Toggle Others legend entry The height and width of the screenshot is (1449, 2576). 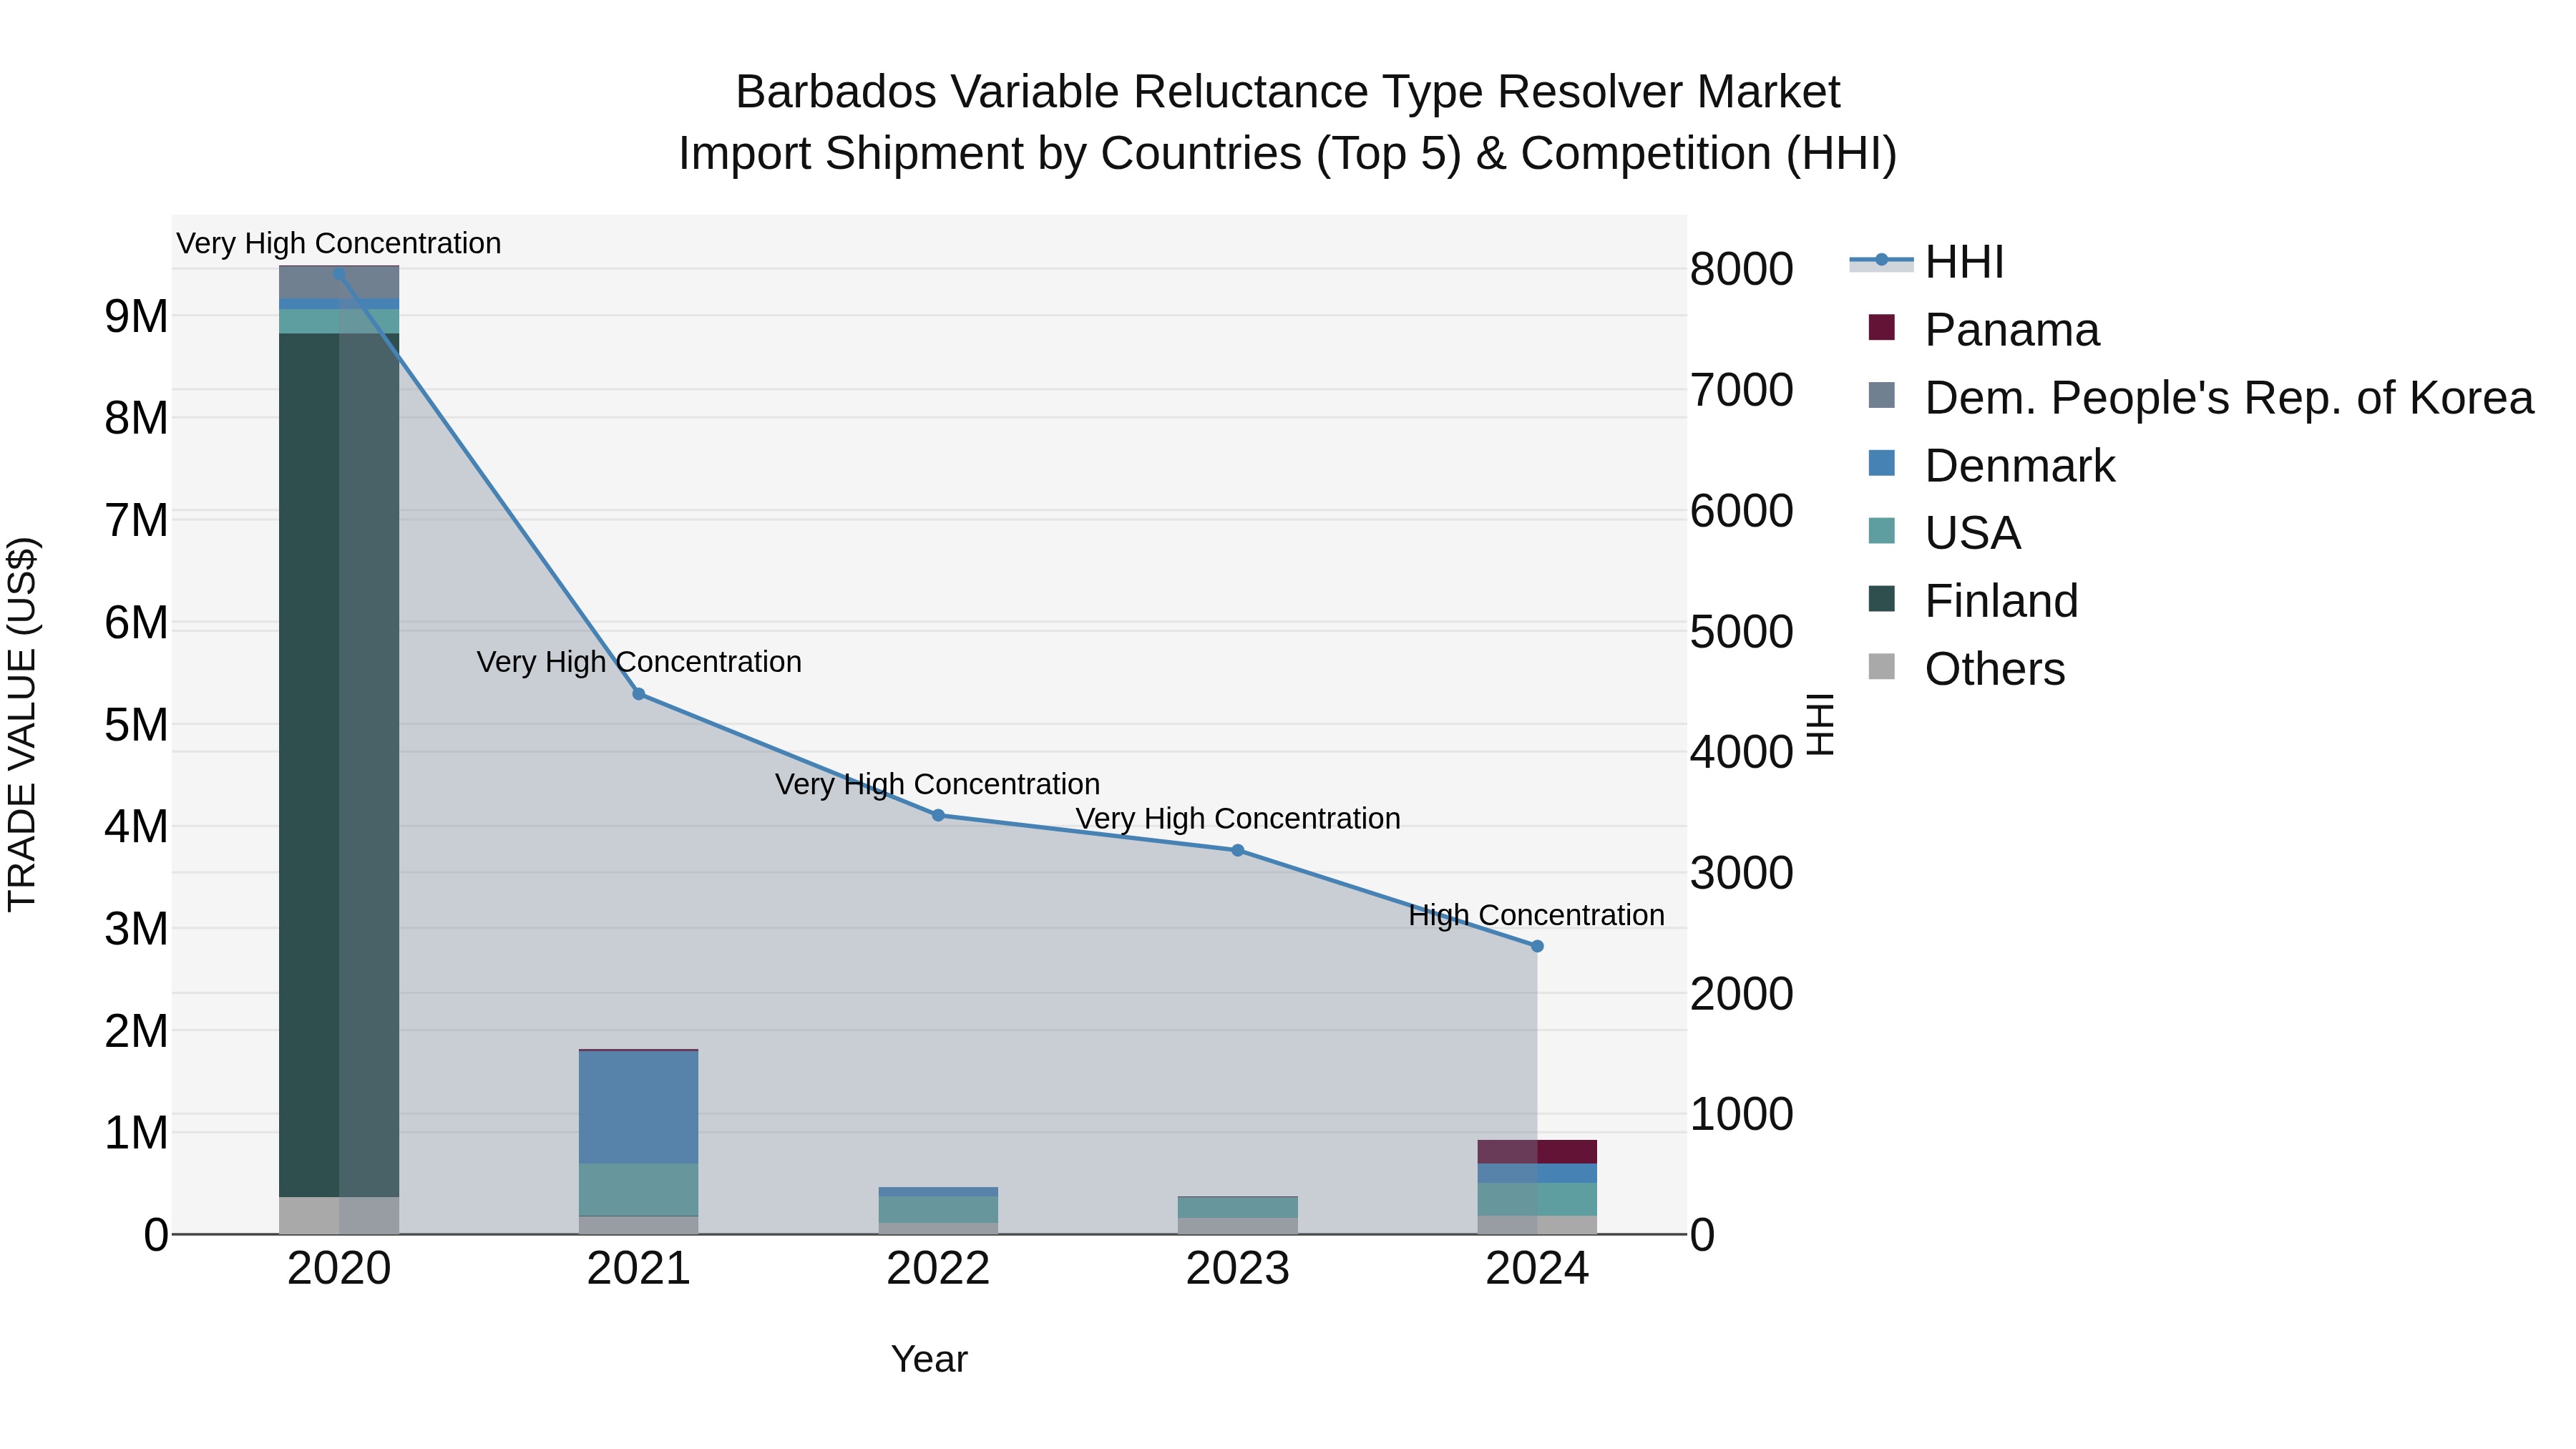tap(1966, 669)
